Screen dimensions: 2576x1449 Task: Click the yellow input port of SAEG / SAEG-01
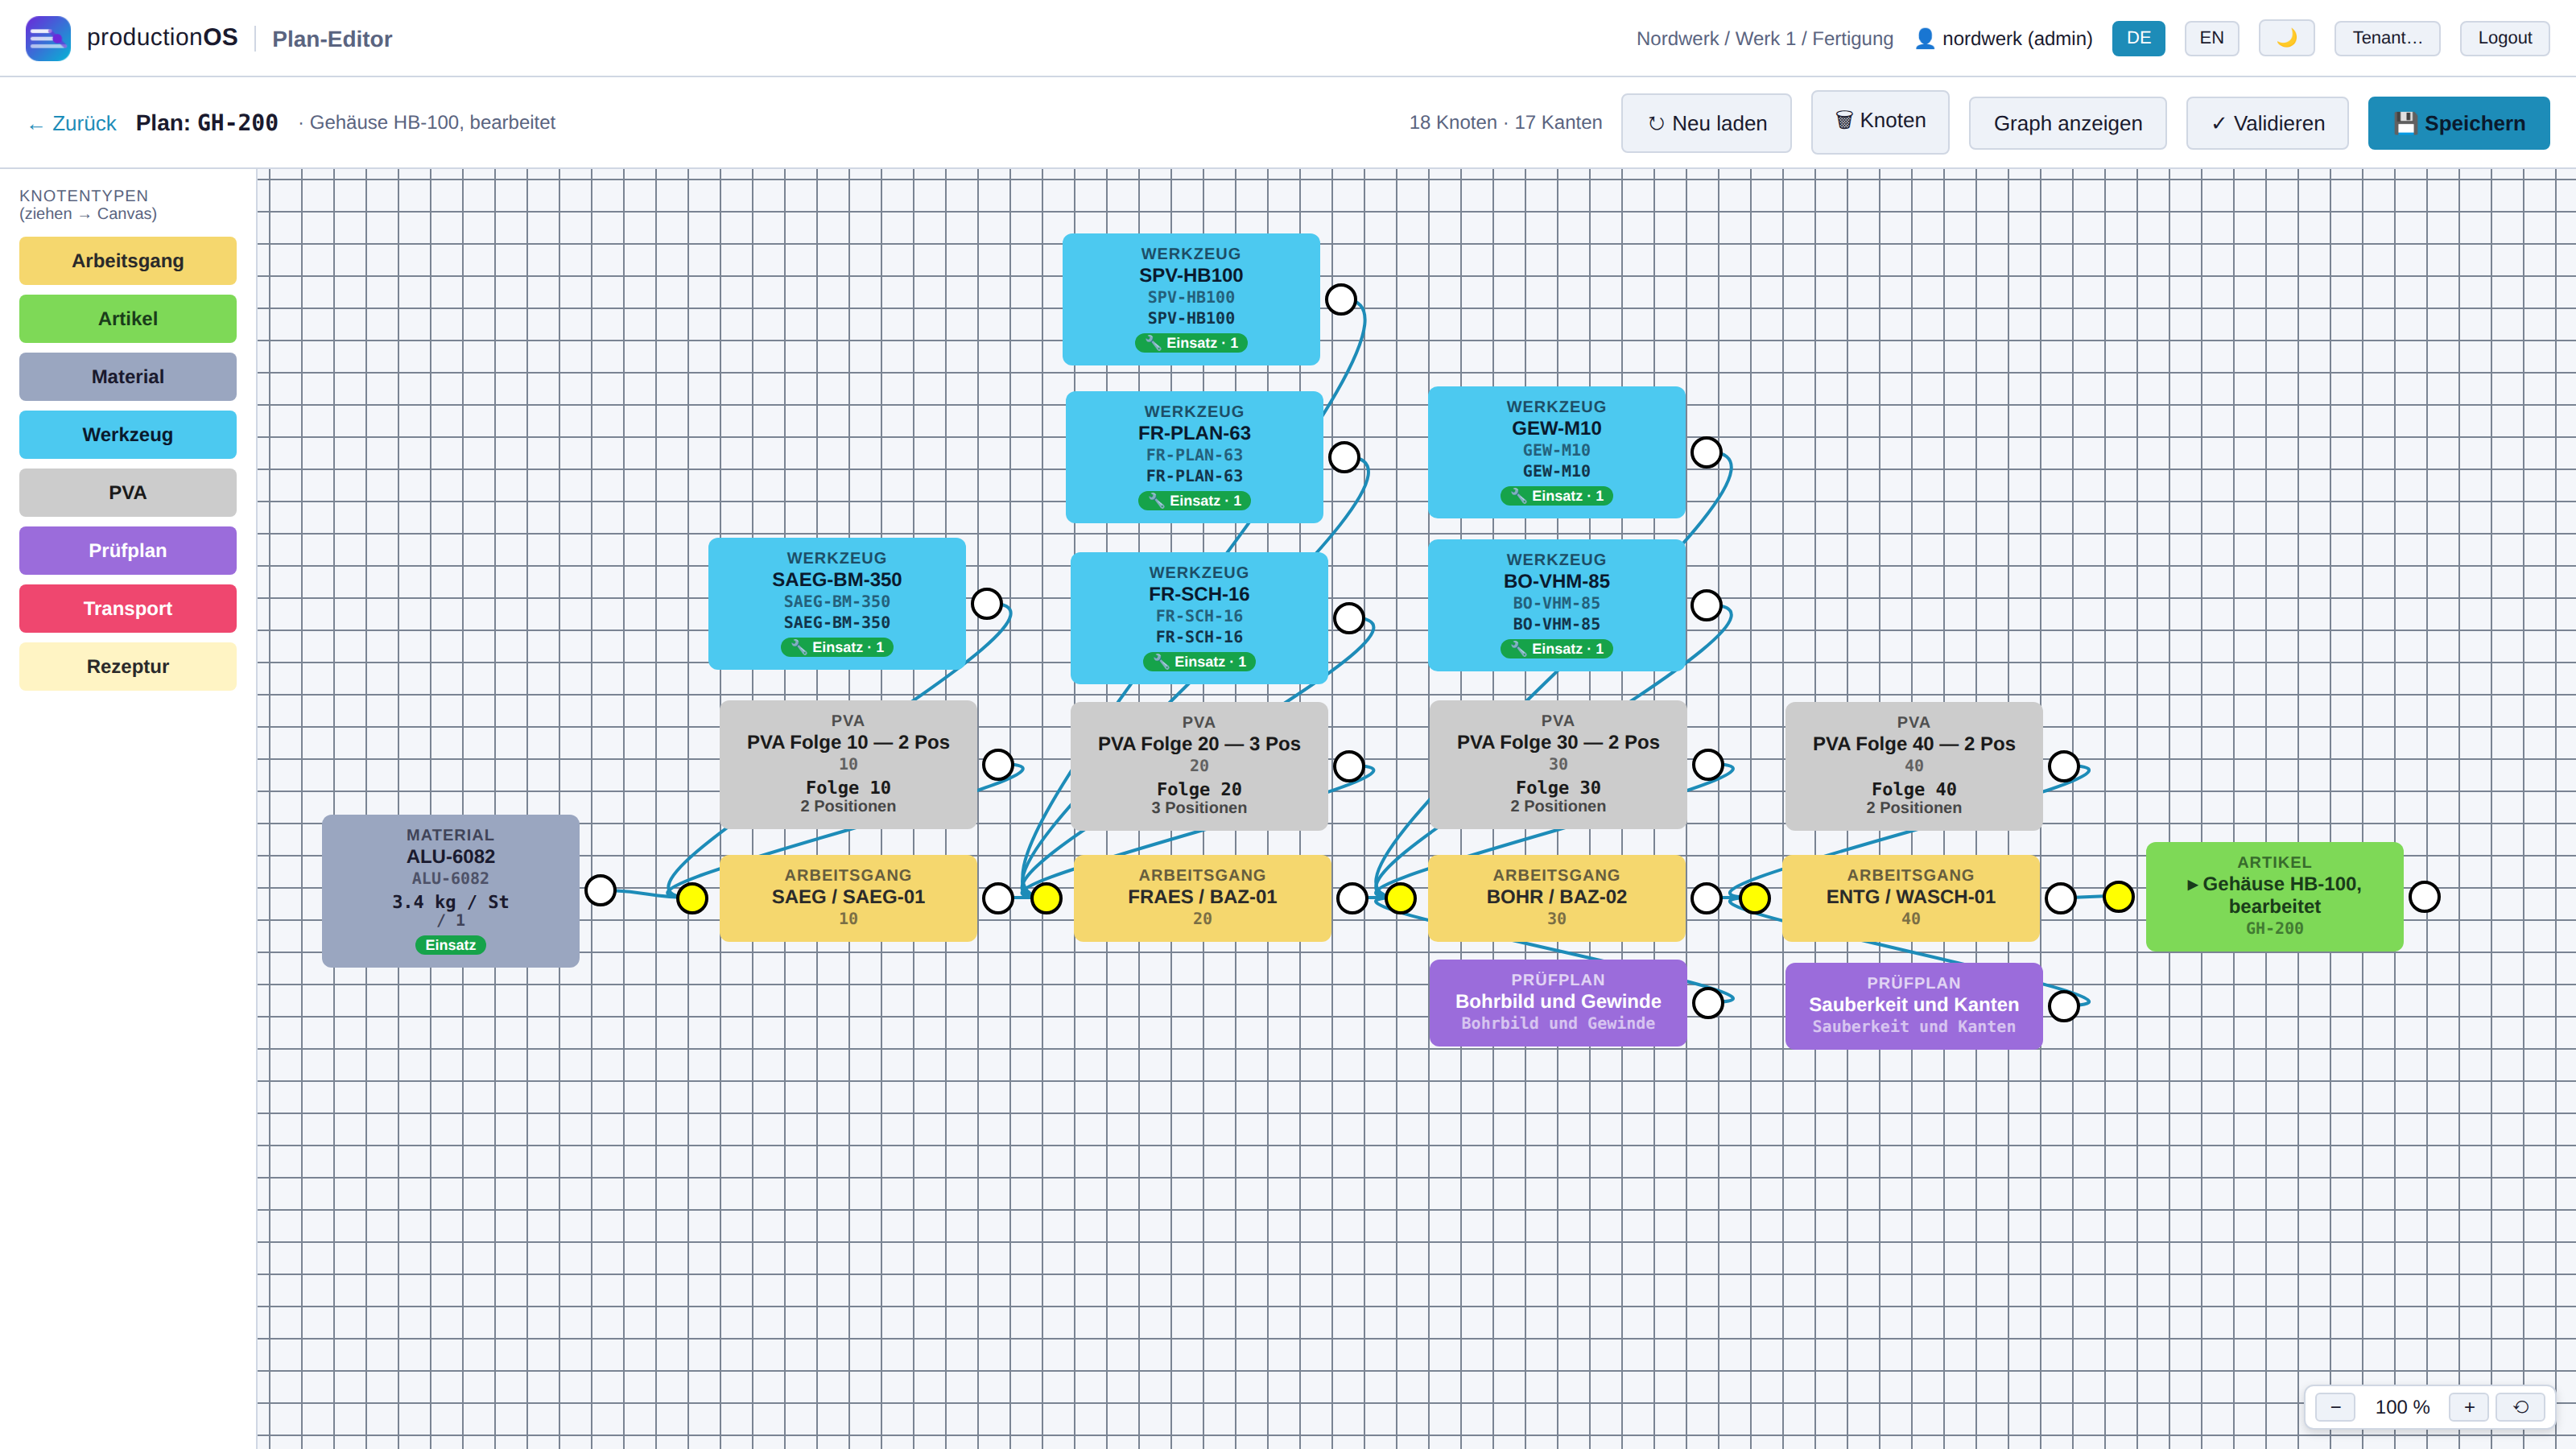692,898
